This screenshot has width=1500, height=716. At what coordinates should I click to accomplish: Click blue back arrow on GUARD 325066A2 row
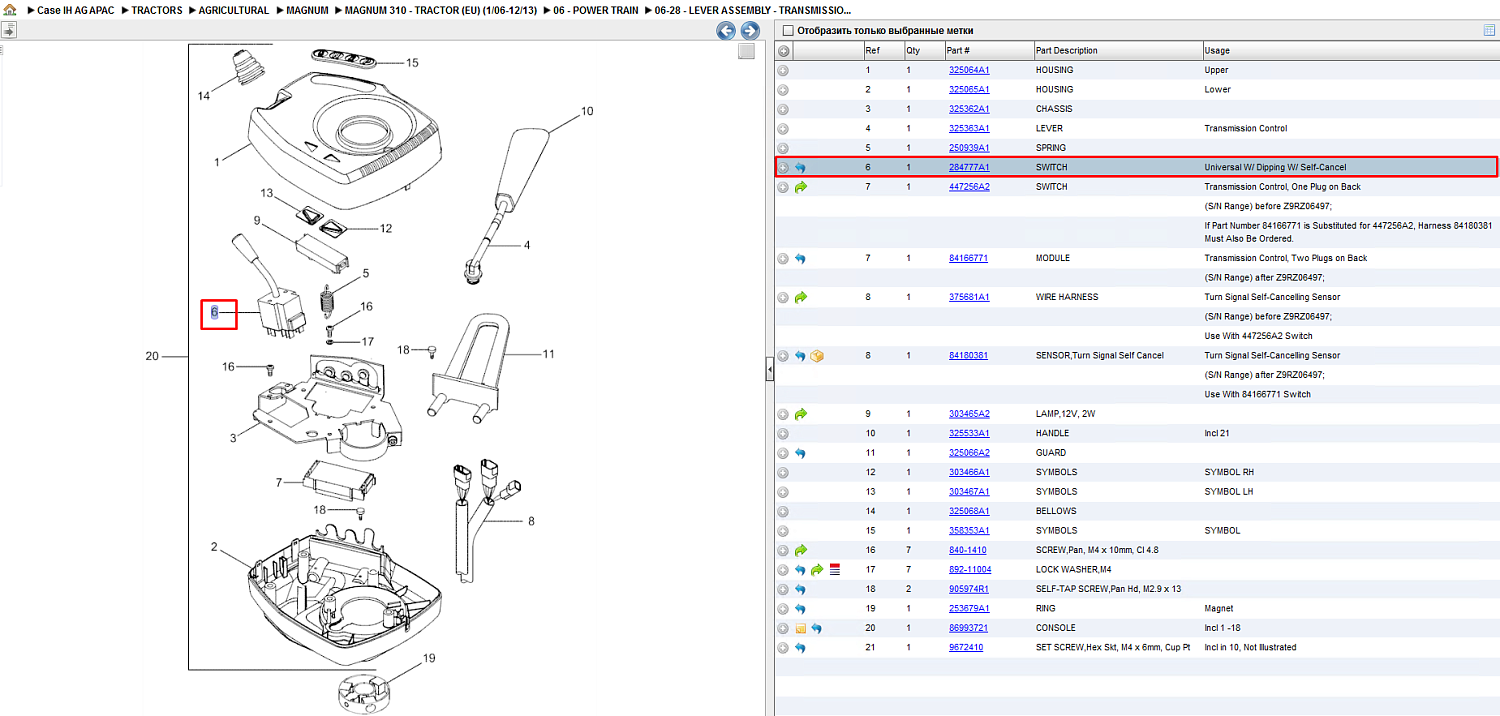coord(800,453)
